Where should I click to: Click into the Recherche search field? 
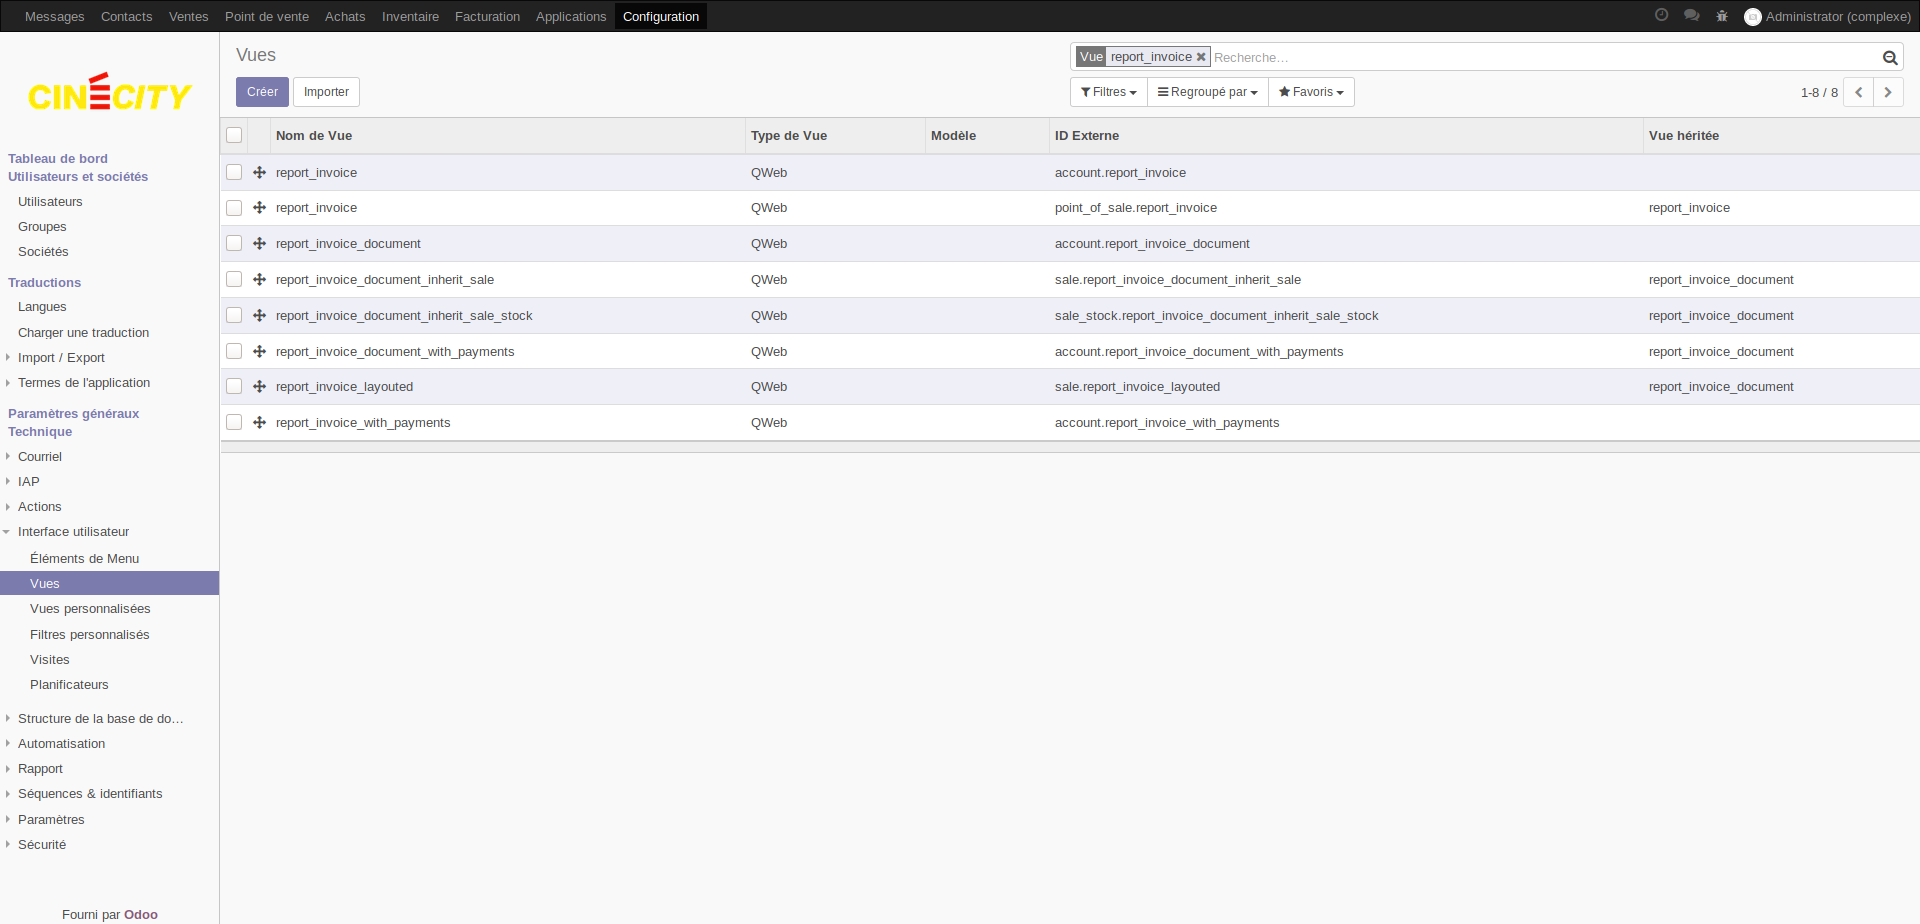pyautogui.click(x=1540, y=58)
